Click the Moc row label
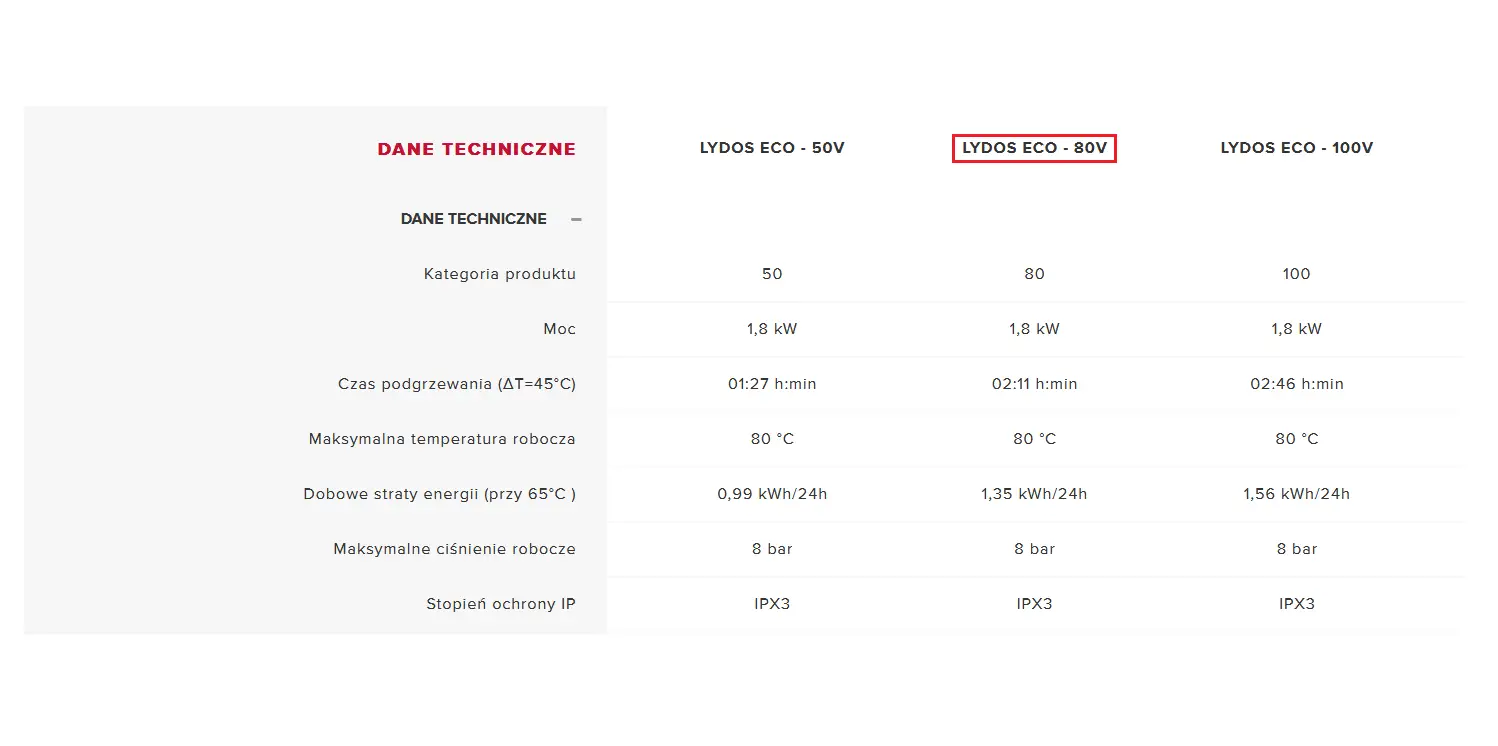 (560, 329)
